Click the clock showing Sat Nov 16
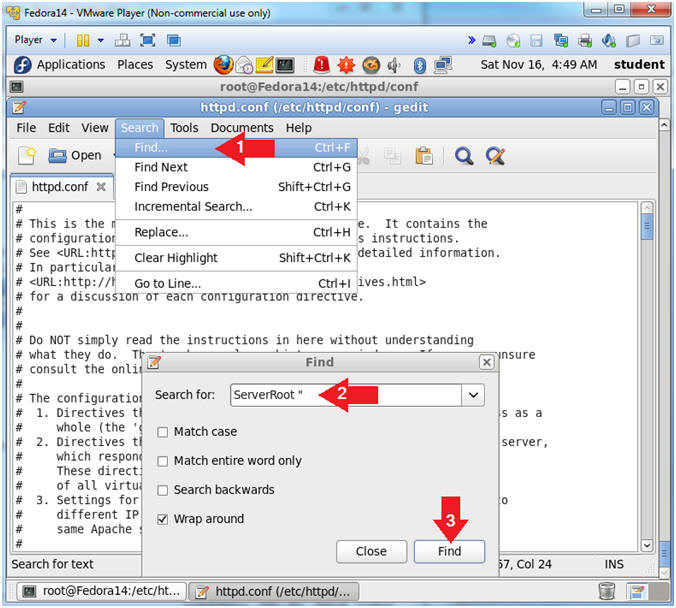Screen dimensions: 676x608 [539, 65]
